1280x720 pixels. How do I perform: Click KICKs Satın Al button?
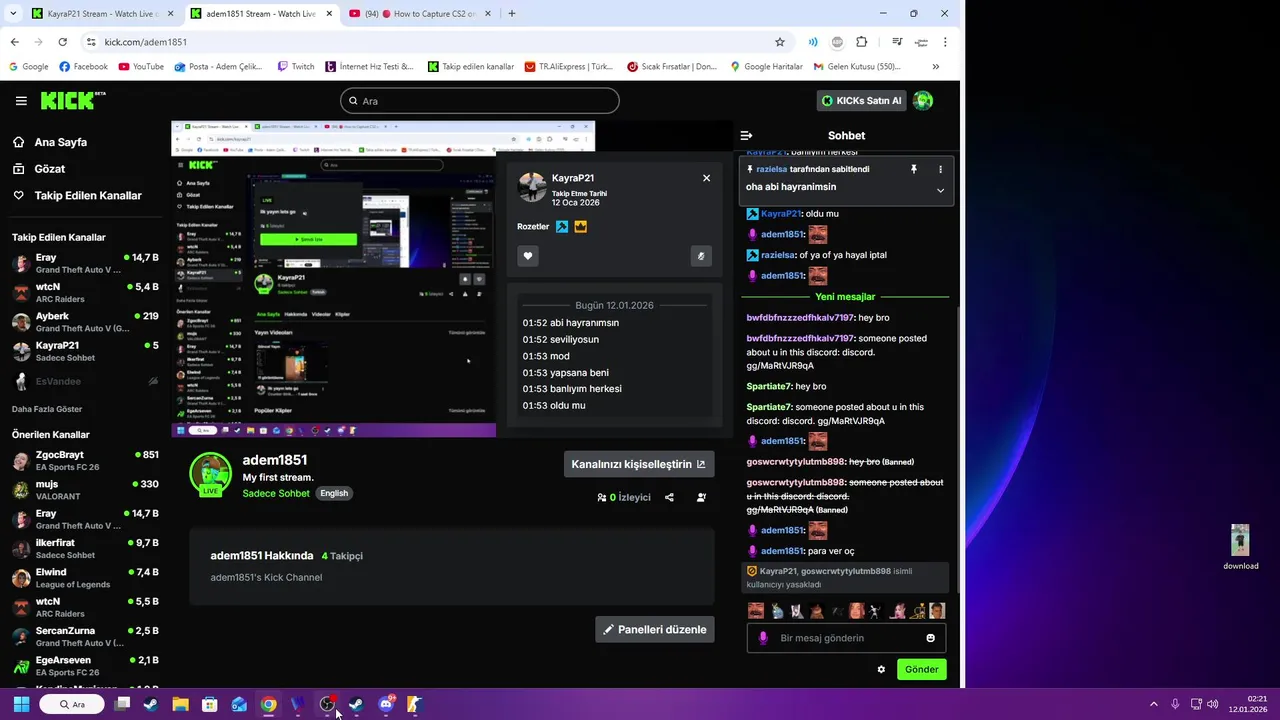(861, 101)
